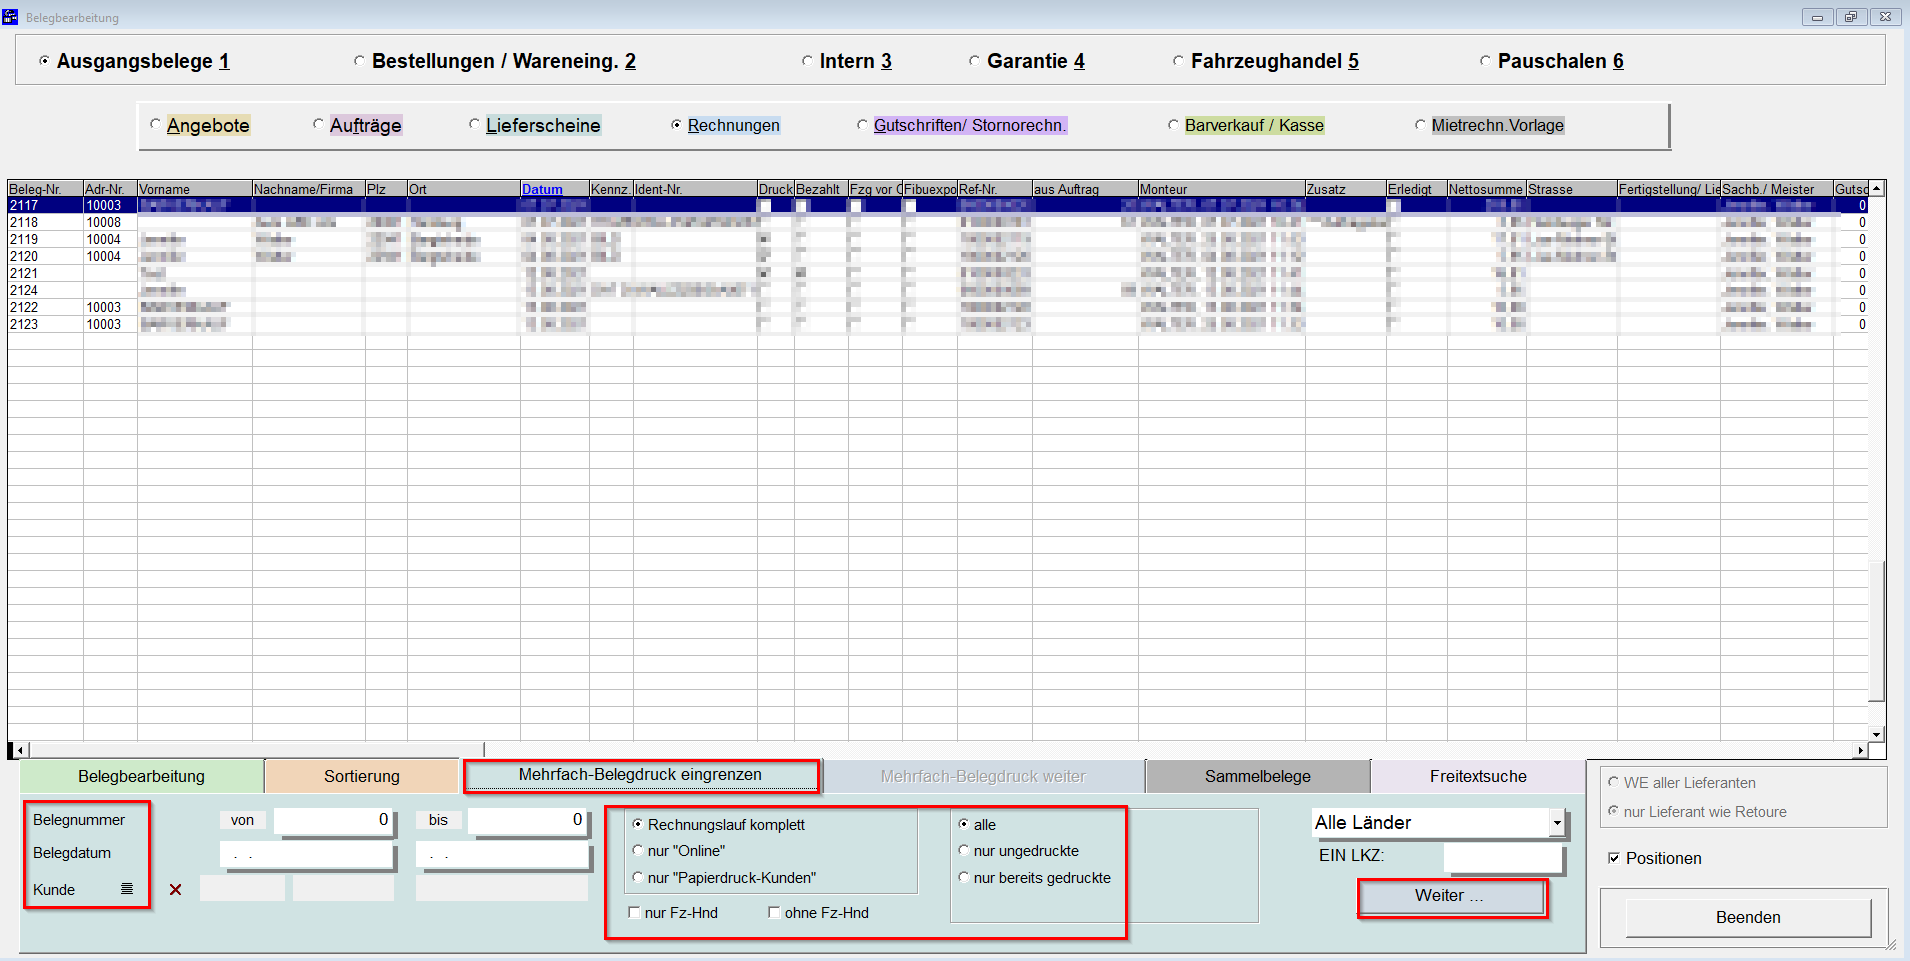Click the Belegbearbeitung application icon in the title bar
Image resolution: width=1910 pixels, height=961 pixels.
10,17
